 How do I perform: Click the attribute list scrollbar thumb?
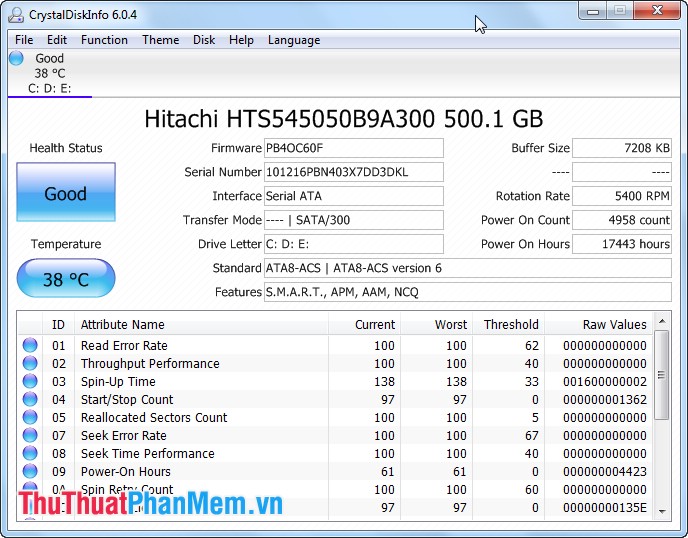tap(662, 375)
